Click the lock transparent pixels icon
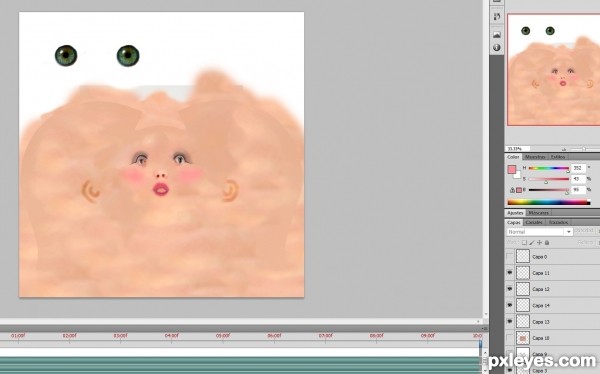The width and height of the screenshot is (600, 374). (x=525, y=243)
